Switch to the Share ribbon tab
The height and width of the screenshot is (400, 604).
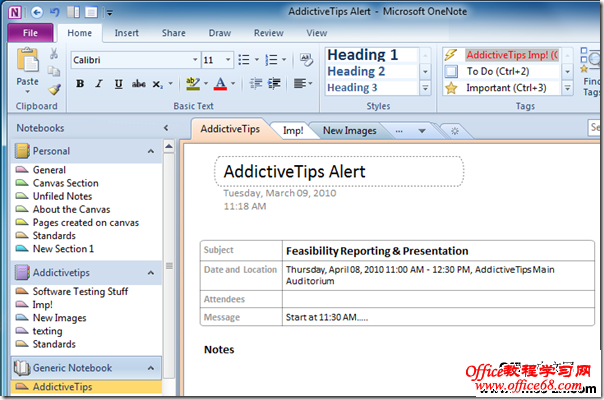[x=173, y=33]
